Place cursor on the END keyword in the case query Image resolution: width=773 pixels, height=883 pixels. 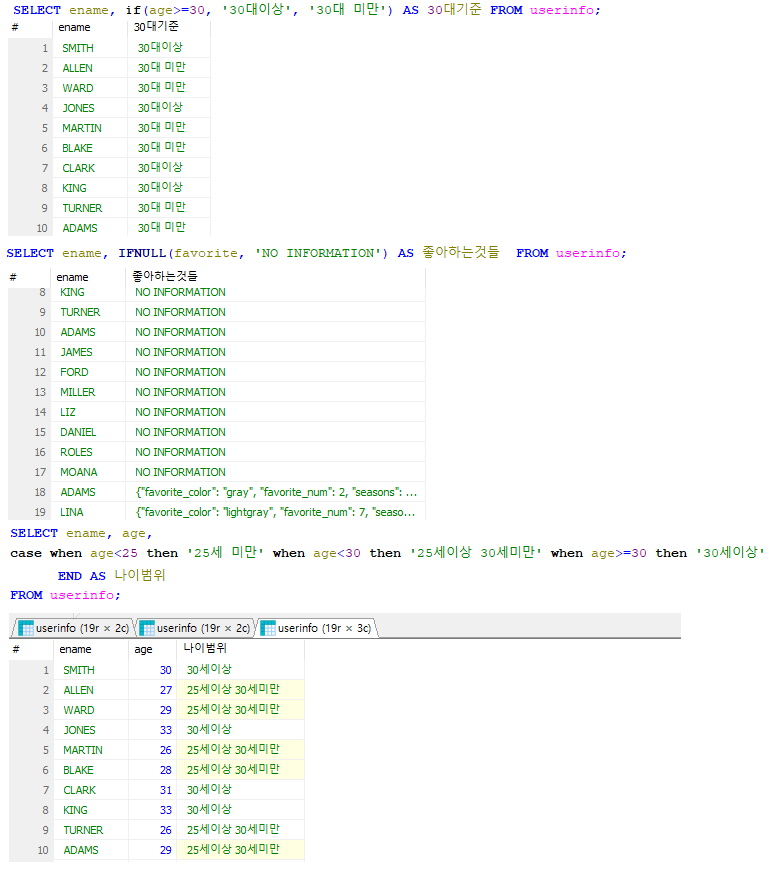[70, 576]
